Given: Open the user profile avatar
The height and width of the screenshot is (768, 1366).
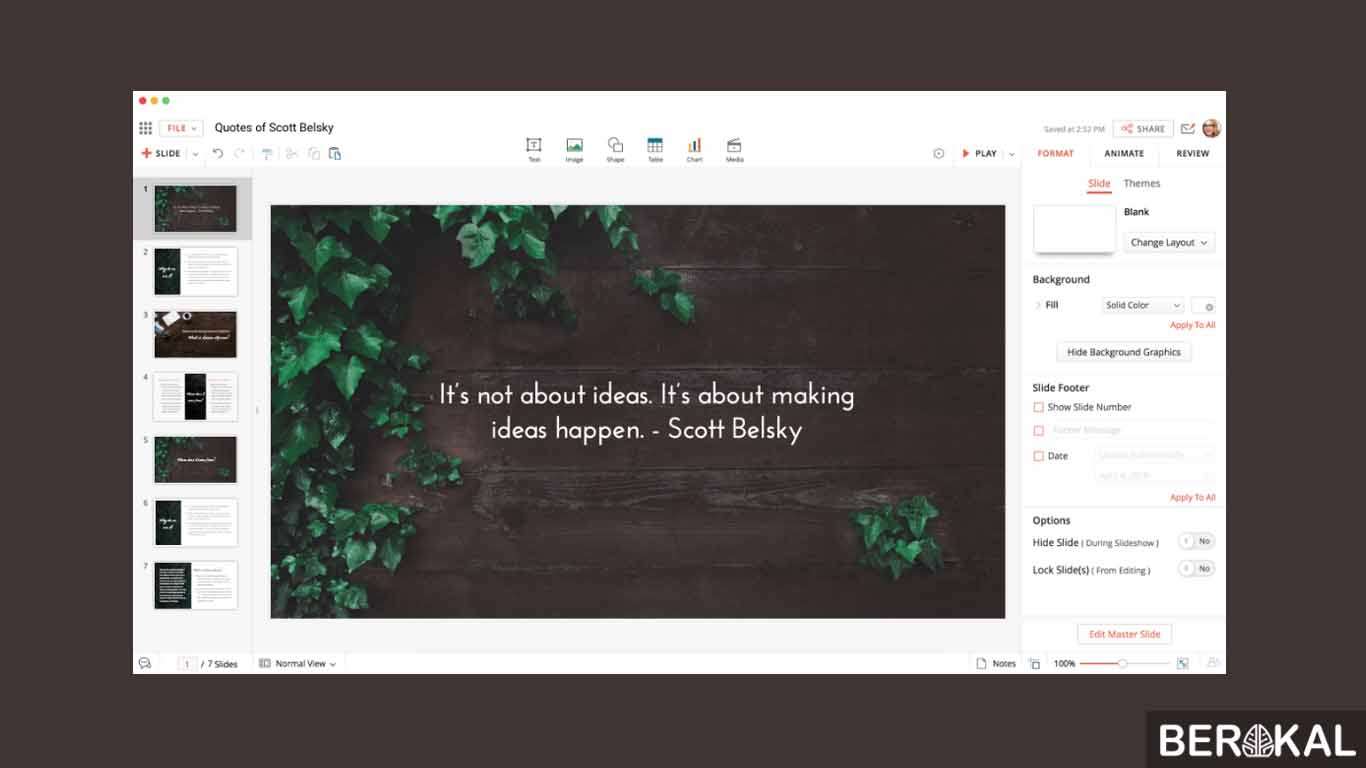Looking at the screenshot, I should click(1211, 128).
